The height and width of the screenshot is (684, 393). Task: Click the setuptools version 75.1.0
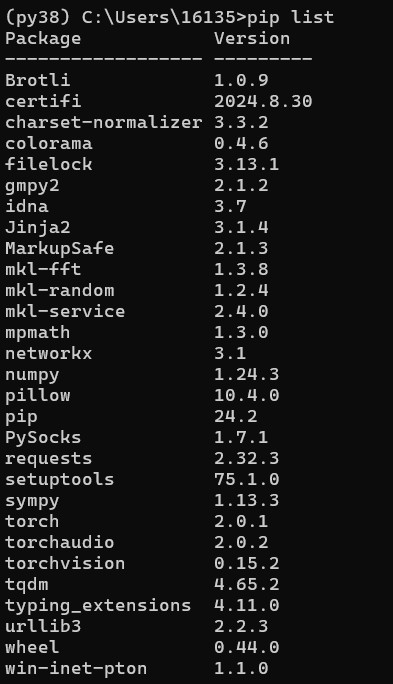click(246, 479)
